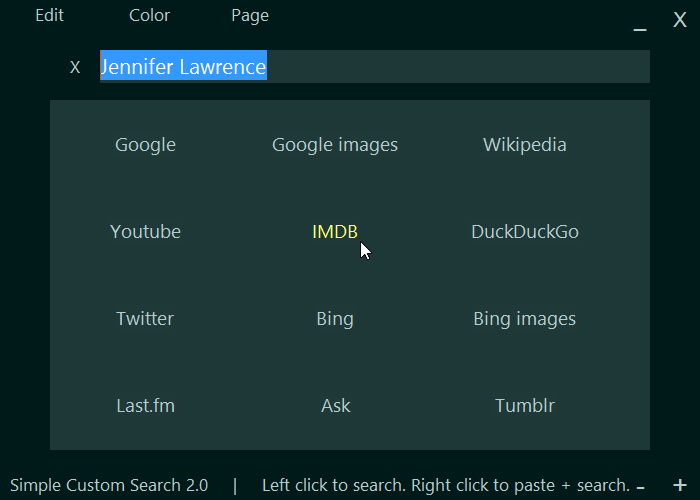This screenshot has width=700, height=500.
Task: Open the Page menu
Action: coord(250,16)
